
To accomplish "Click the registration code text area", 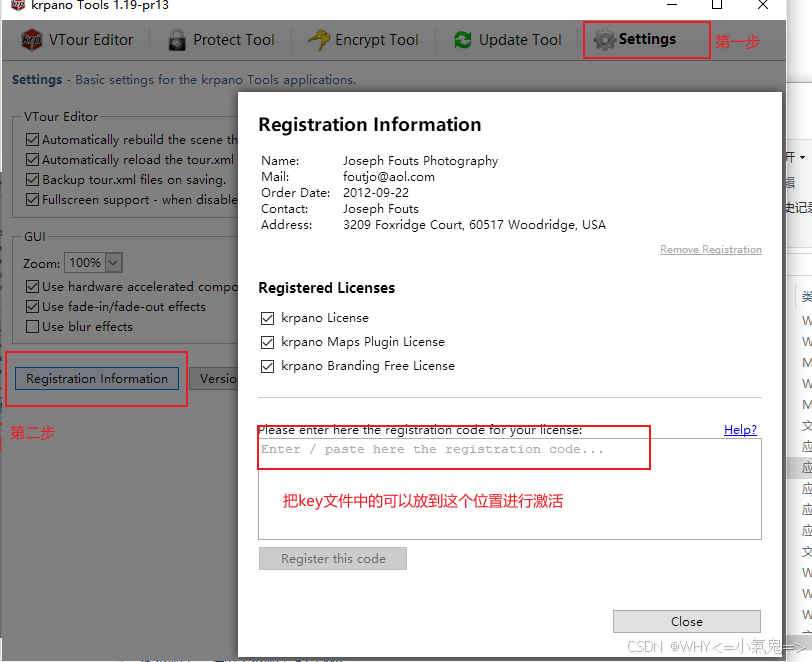I will (x=510, y=489).
